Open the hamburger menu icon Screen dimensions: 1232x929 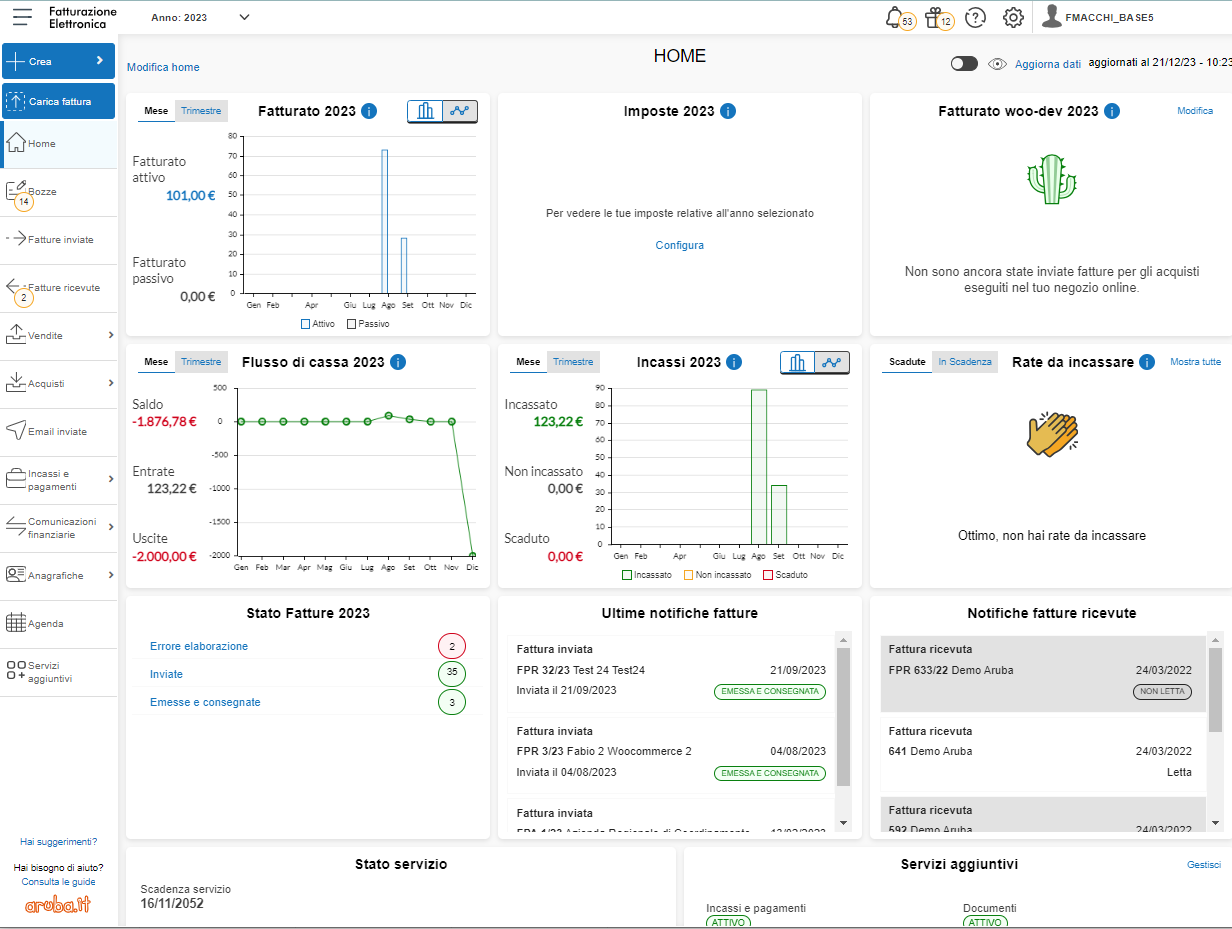[x=22, y=17]
